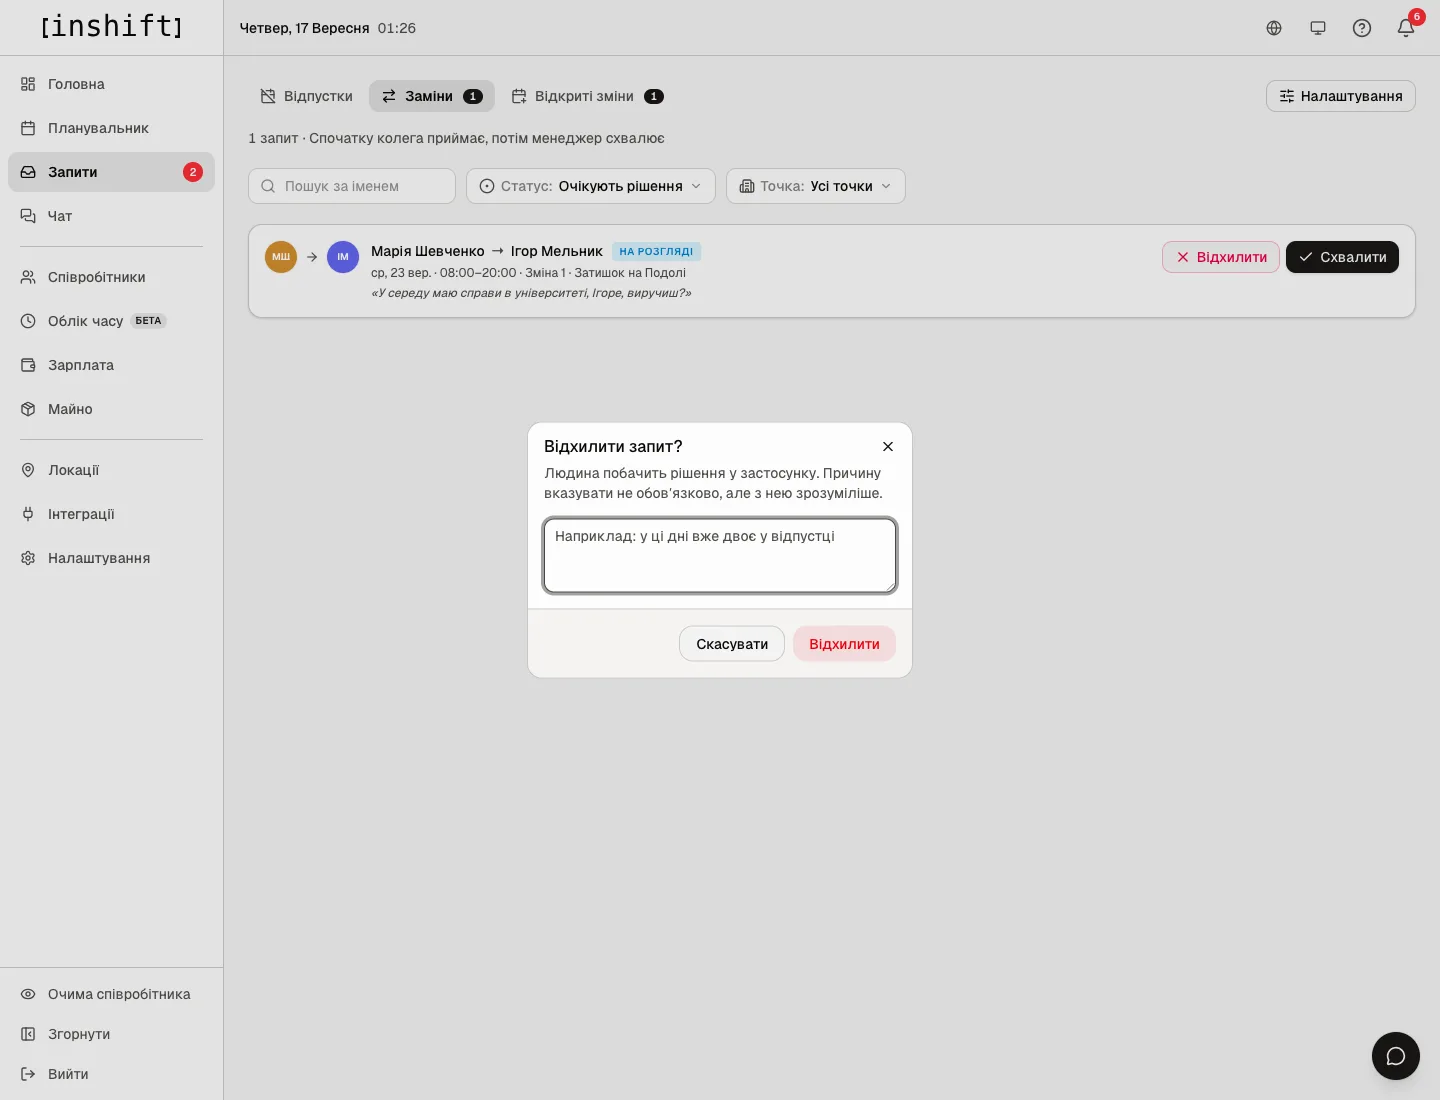Go to Головна in sidebar

click(111, 84)
